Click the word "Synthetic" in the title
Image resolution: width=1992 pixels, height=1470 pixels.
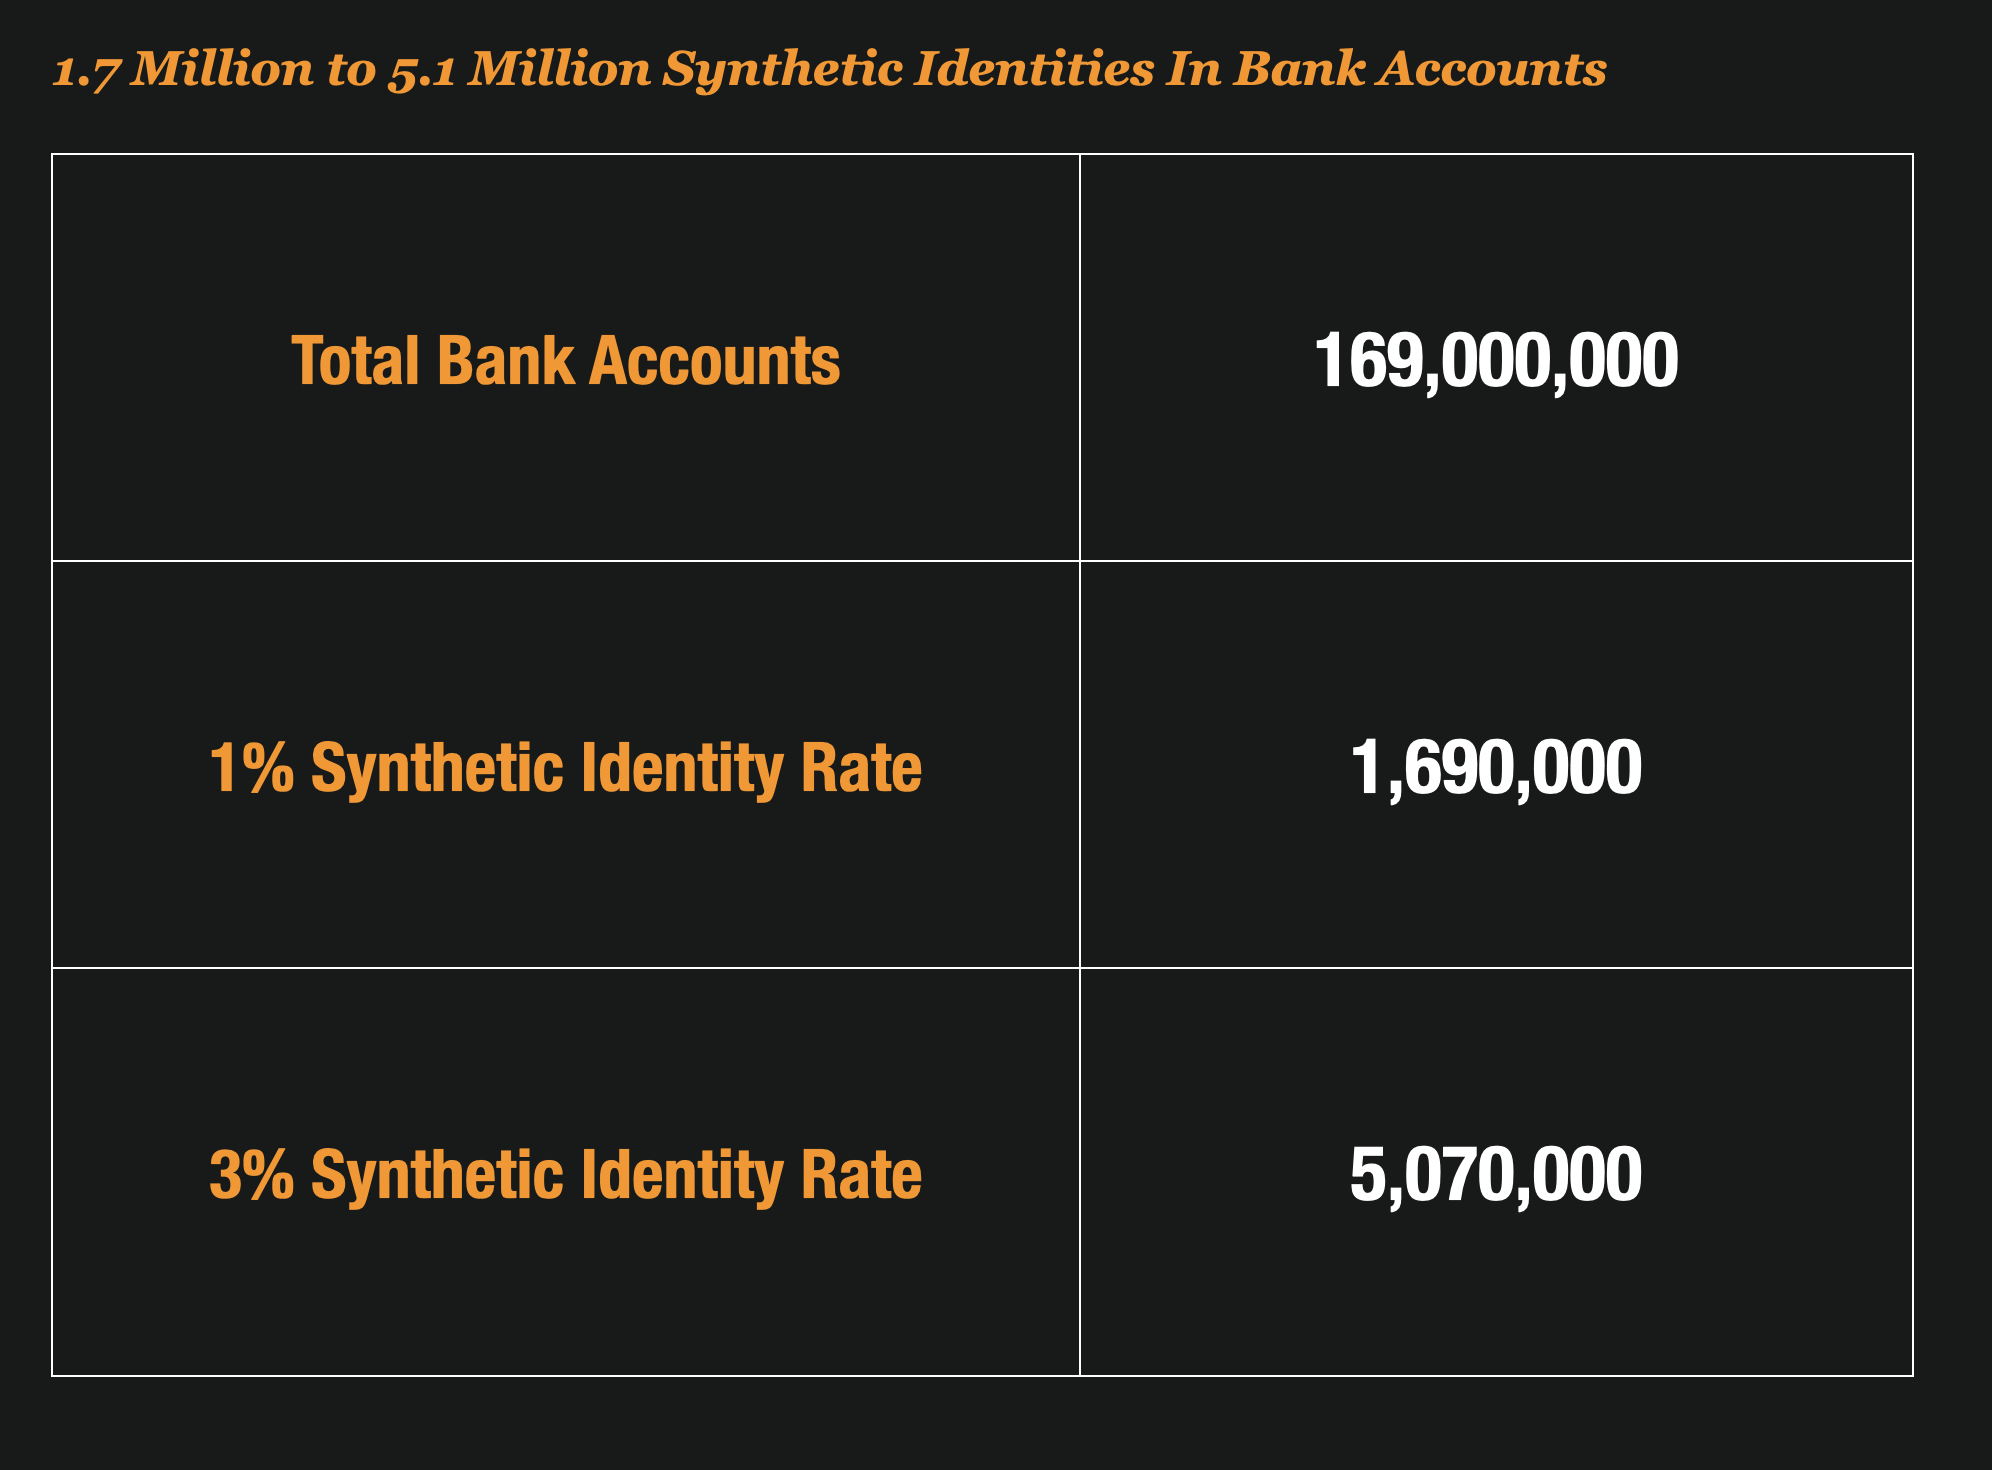click(782, 70)
